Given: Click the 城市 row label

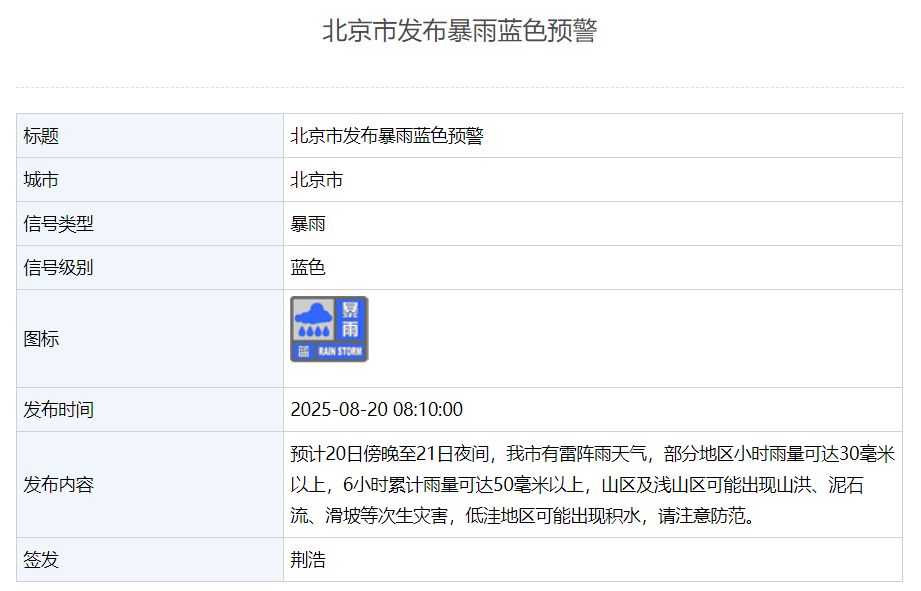Looking at the screenshot, I should [x=35, y=180].
